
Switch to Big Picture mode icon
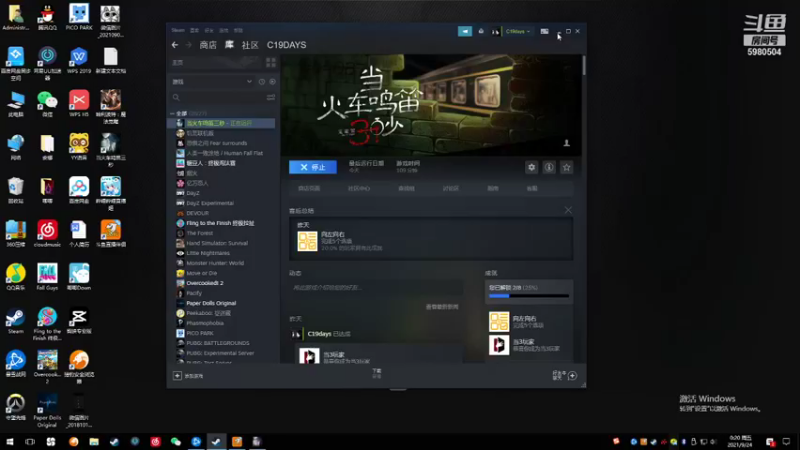point(544,31)
